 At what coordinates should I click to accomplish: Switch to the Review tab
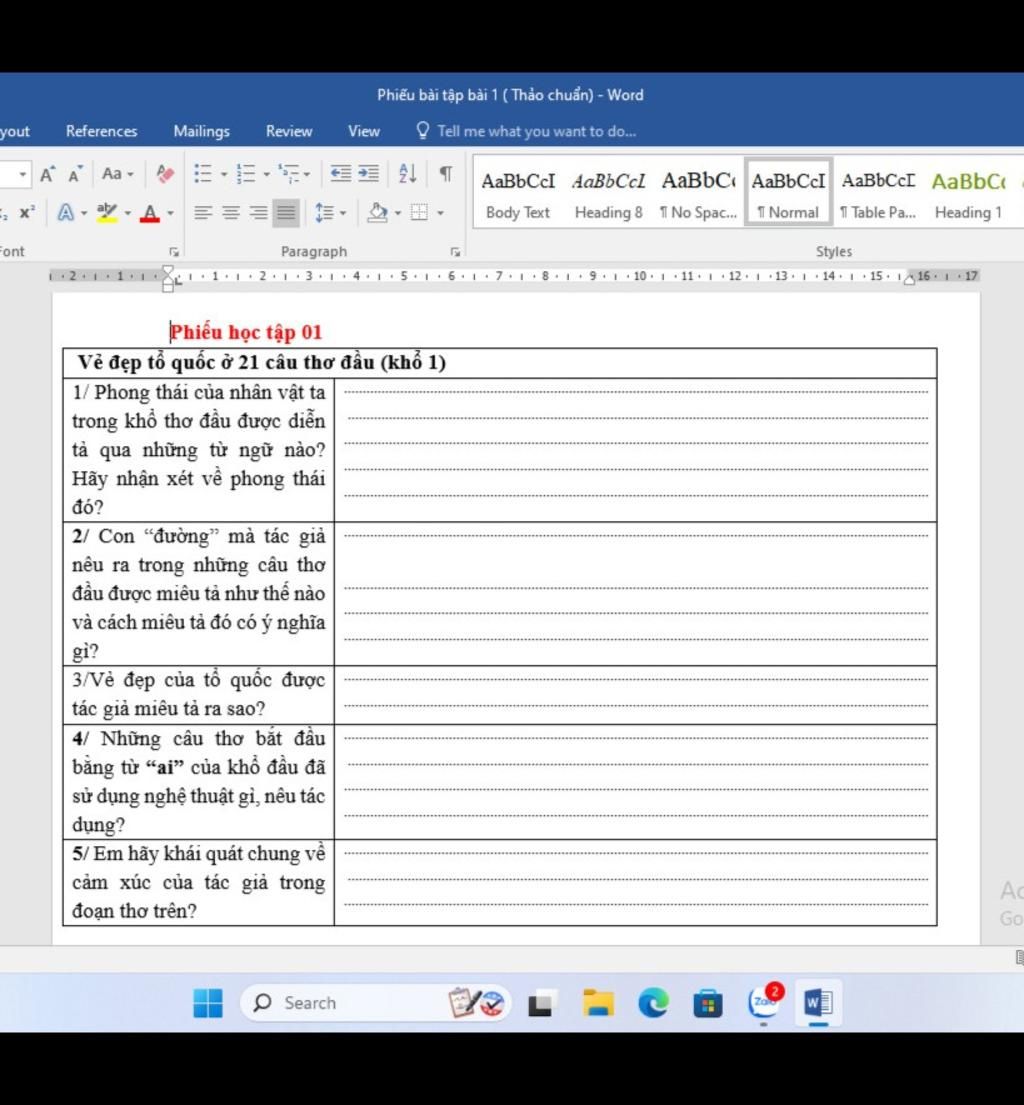click(289, 131)
